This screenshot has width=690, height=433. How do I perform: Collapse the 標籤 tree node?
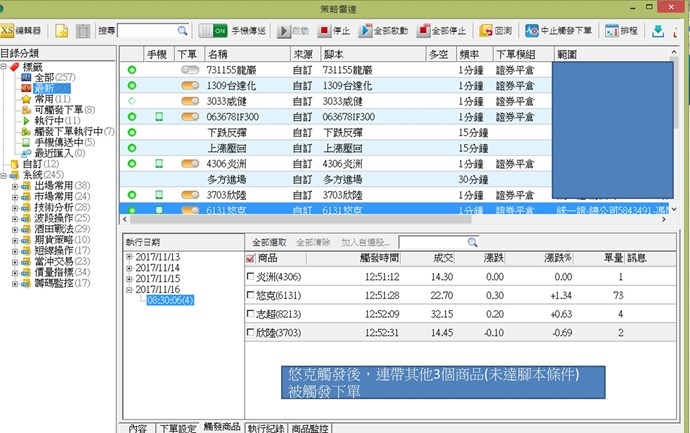(x=4, y=66)
